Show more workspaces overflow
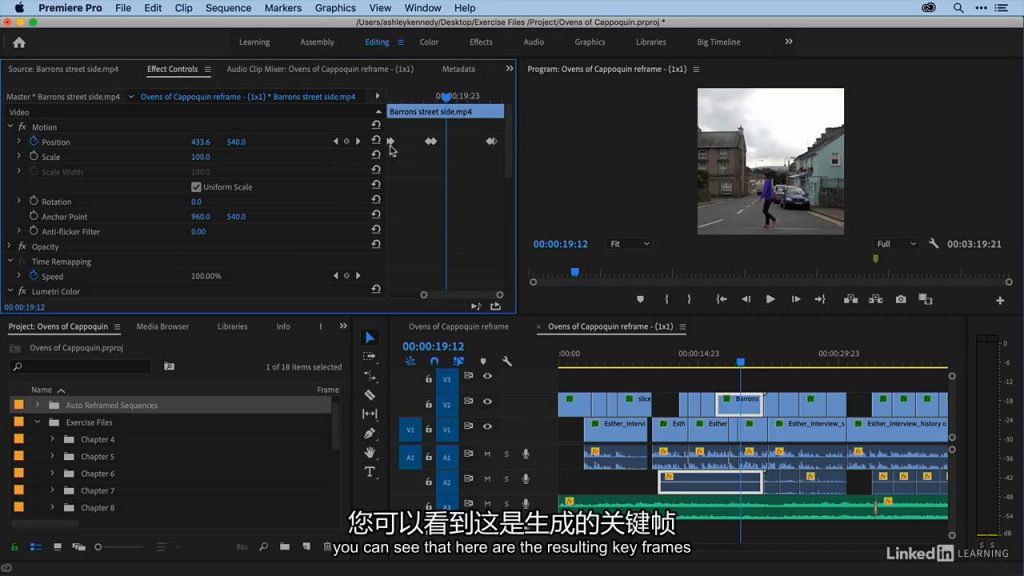Viewport: 1024px width, 576px height. coord(788,41)
